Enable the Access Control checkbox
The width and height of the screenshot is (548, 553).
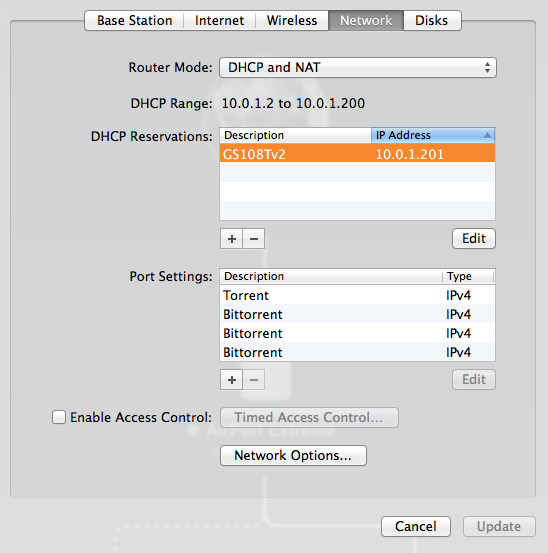[x=59, y=417]
